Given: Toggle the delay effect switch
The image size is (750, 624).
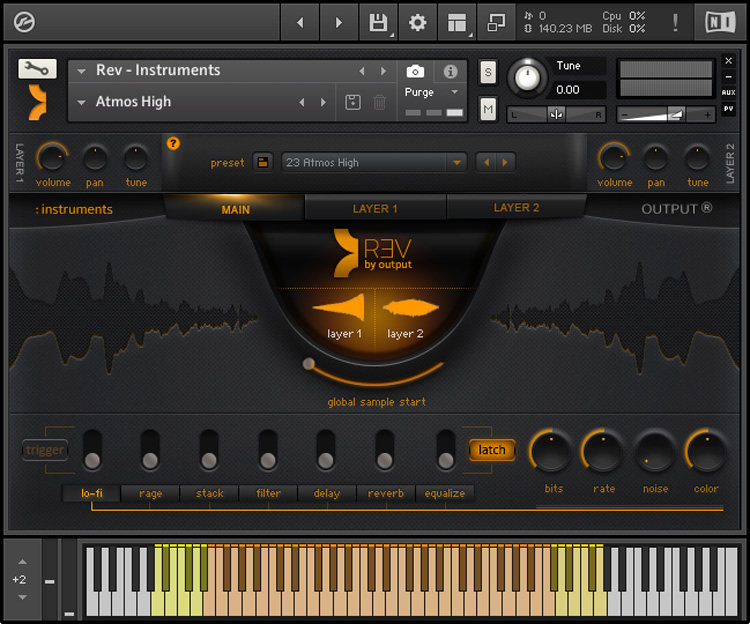Looking at the screenshot, I should tap(326, 449).
